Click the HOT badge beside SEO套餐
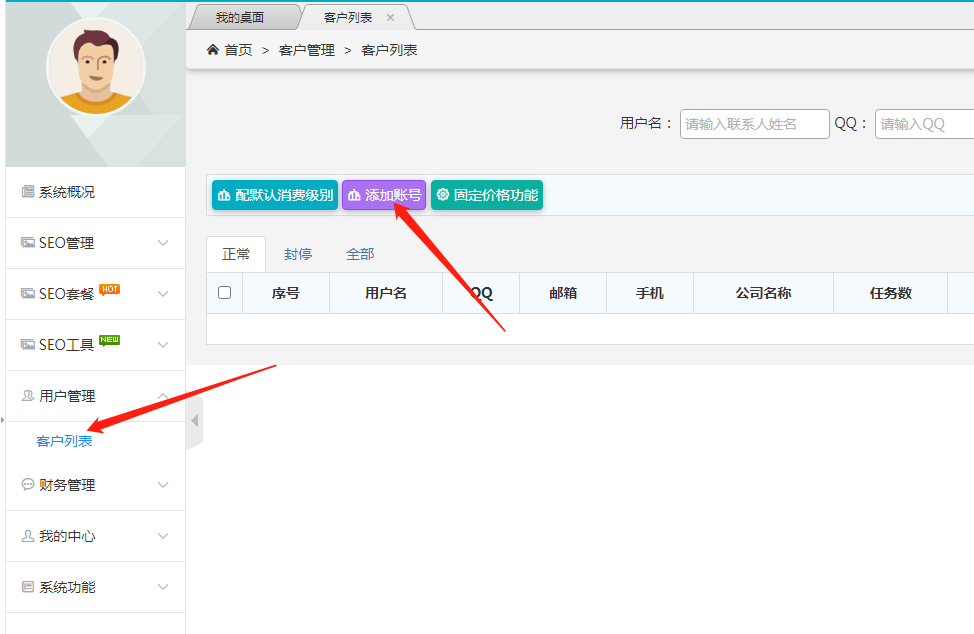 [109, 290]
